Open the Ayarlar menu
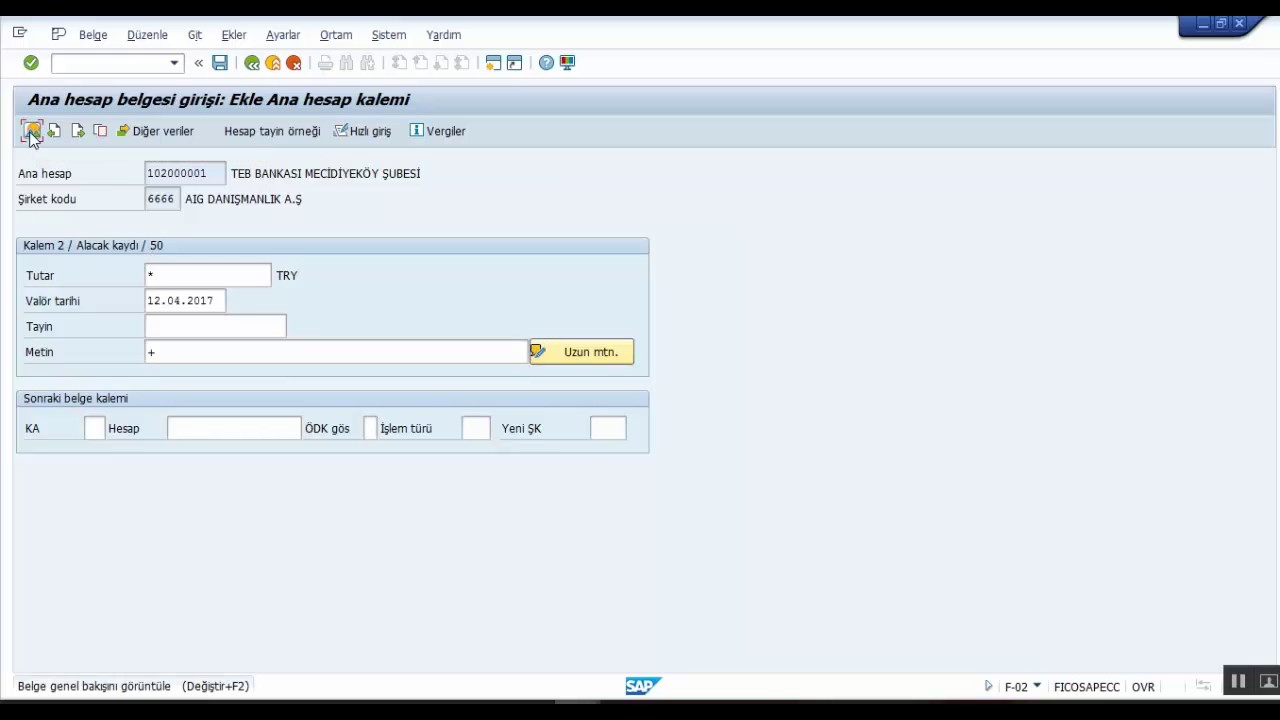 click(x=283, y=35)
